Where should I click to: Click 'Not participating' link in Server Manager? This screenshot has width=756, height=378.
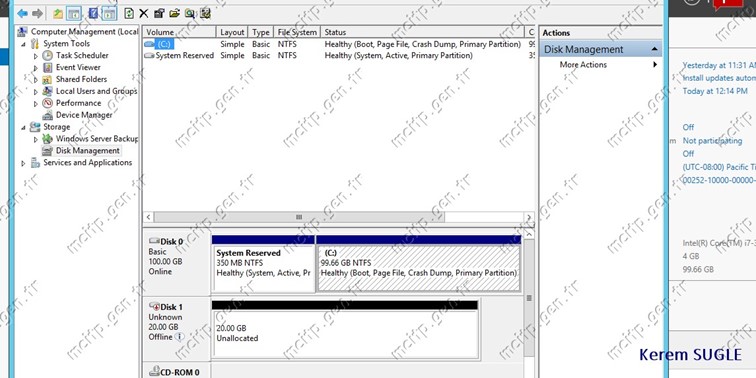tap(712, 141)
